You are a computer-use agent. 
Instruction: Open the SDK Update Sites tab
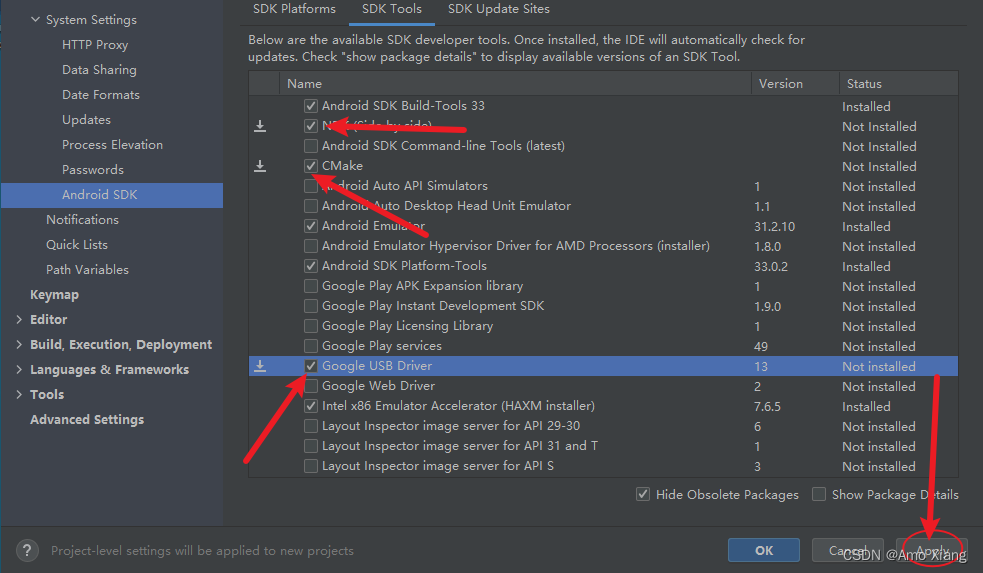click(498, 9)
